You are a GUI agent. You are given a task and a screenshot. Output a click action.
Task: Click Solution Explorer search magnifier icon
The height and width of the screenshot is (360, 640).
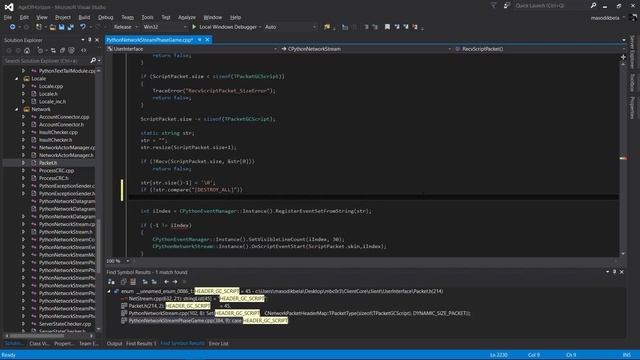[93, 60]
